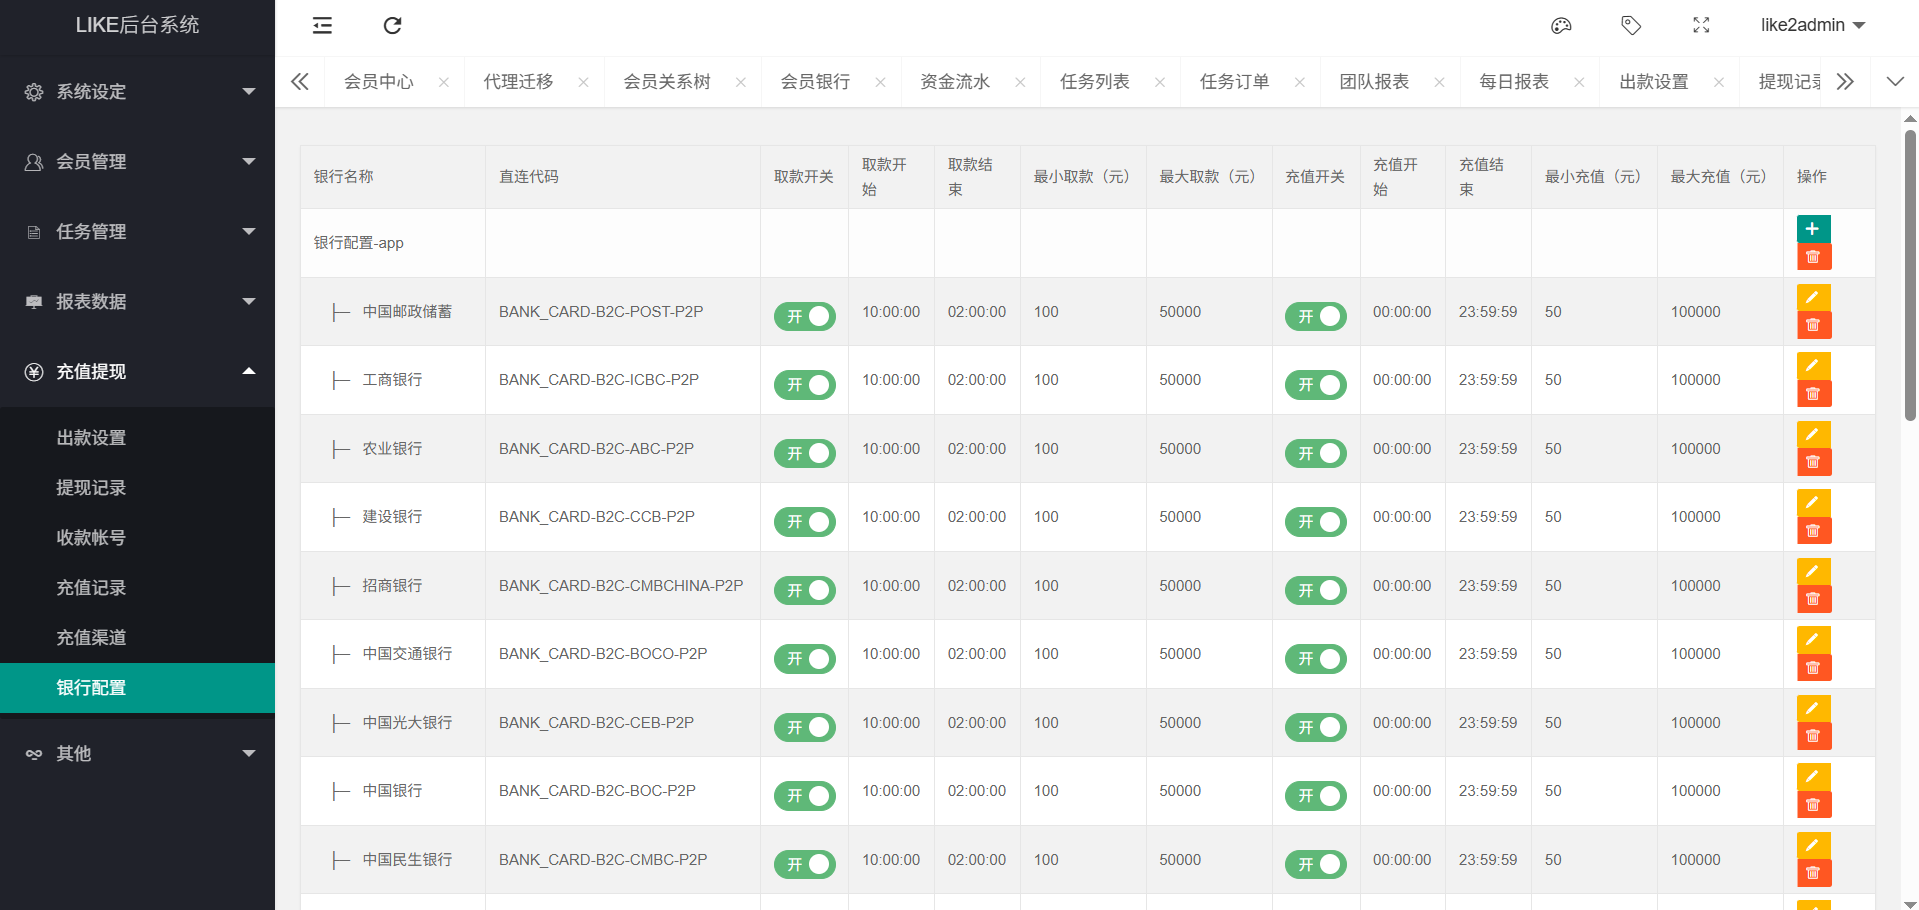Screen dimensions: 1919x910
Task: Expand the 任务管理 sidebar menu
Action: [x=137, y=232]
